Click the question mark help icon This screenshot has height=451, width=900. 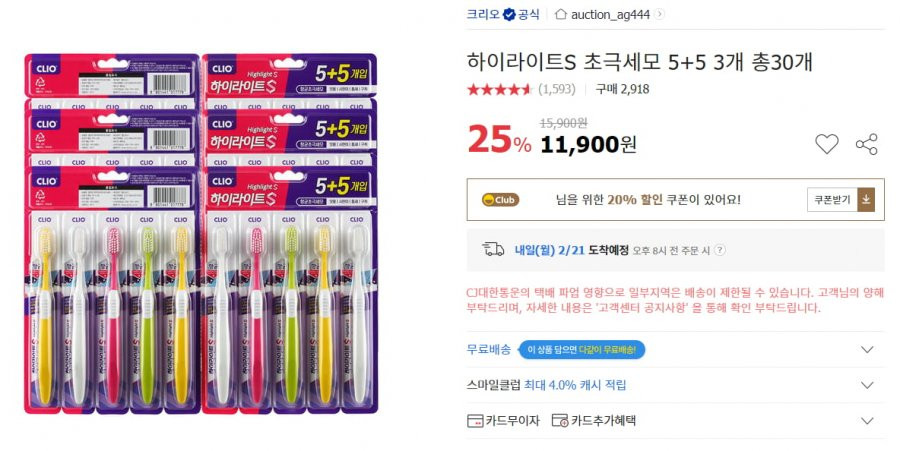(x=719, y=250)
